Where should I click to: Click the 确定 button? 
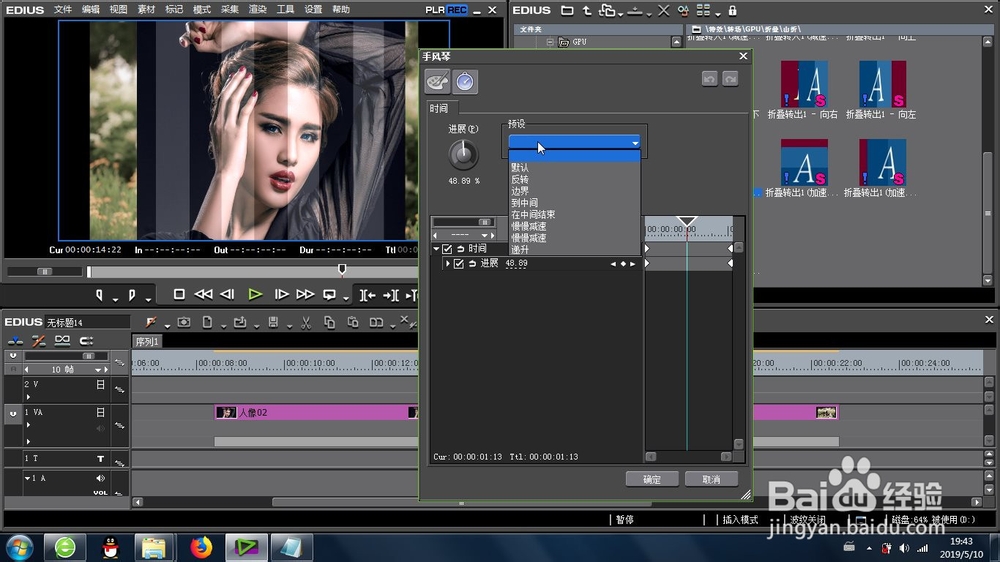[652, 480]
